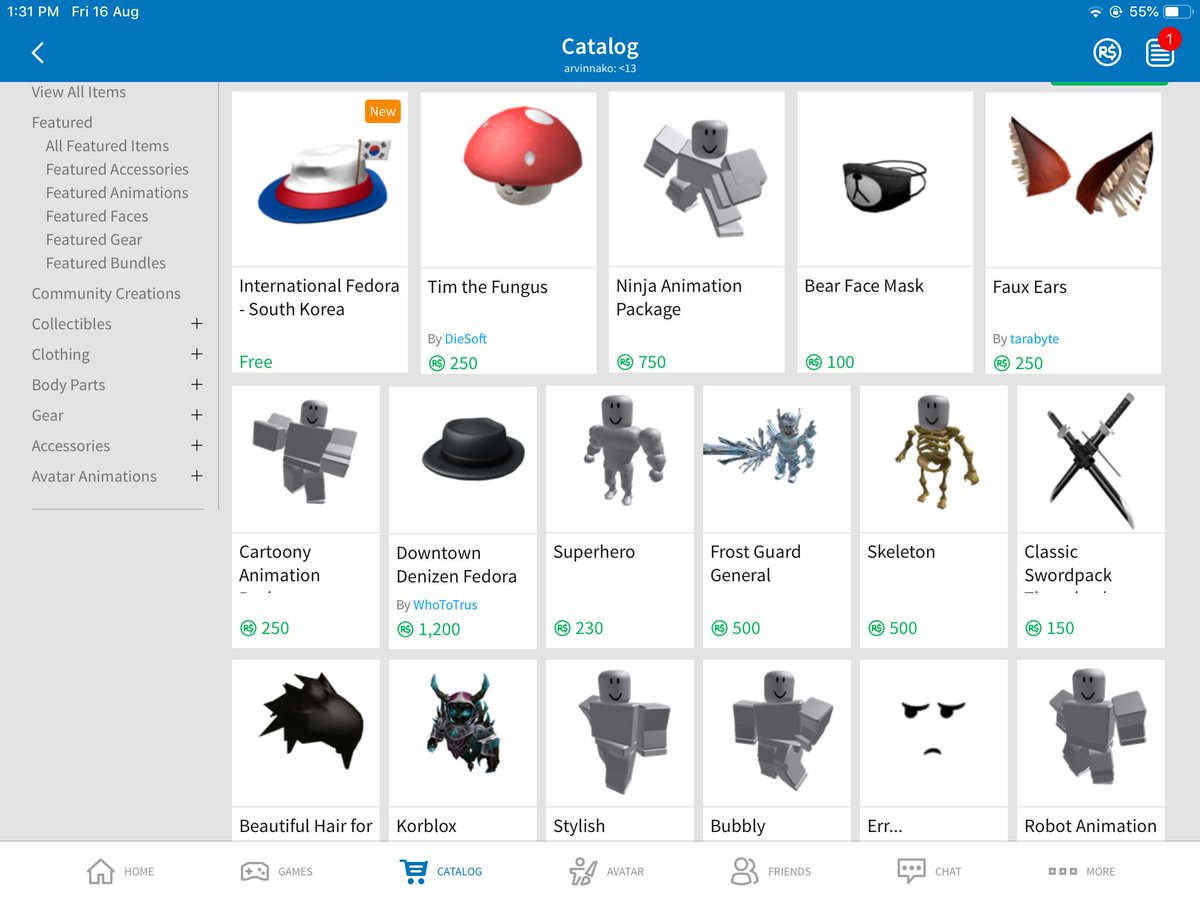Open Stylish animation item image
1200x900 pixels.
click(x=620, y=733)
